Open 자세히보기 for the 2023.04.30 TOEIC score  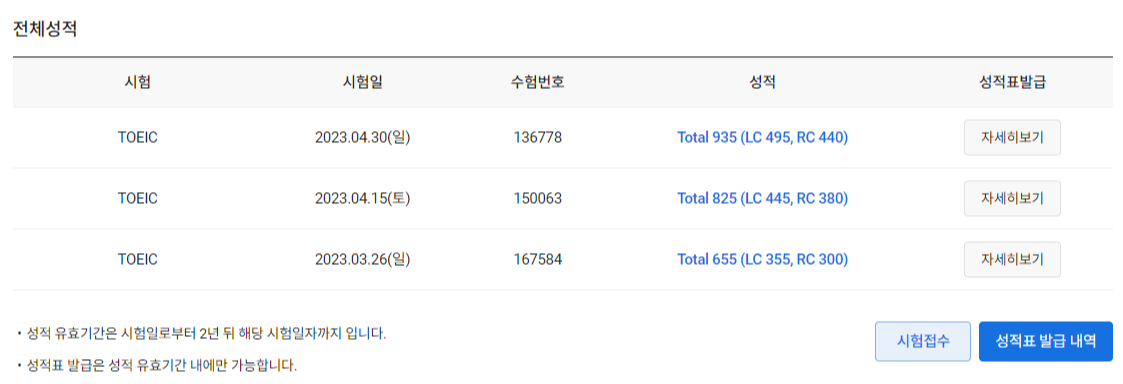pos(1012,138)
